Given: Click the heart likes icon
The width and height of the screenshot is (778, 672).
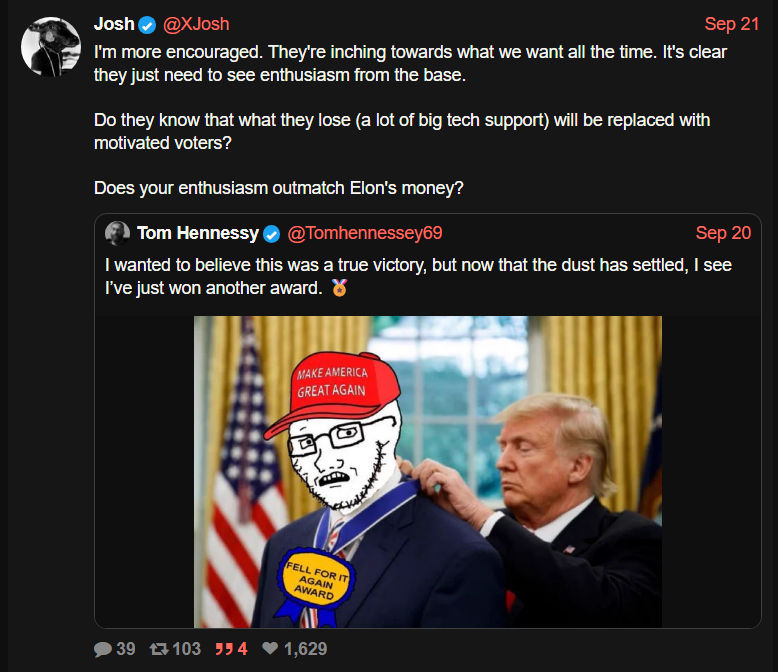Looking at the screenshot, I should coord(270,648).
